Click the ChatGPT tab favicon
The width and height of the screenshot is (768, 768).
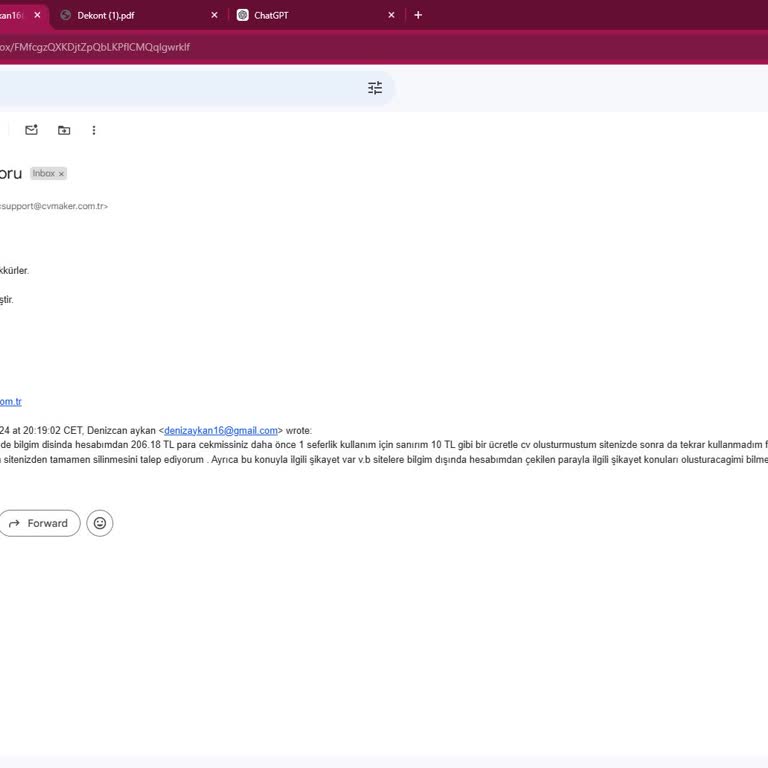pyautogui.click(x=242, y=15)
